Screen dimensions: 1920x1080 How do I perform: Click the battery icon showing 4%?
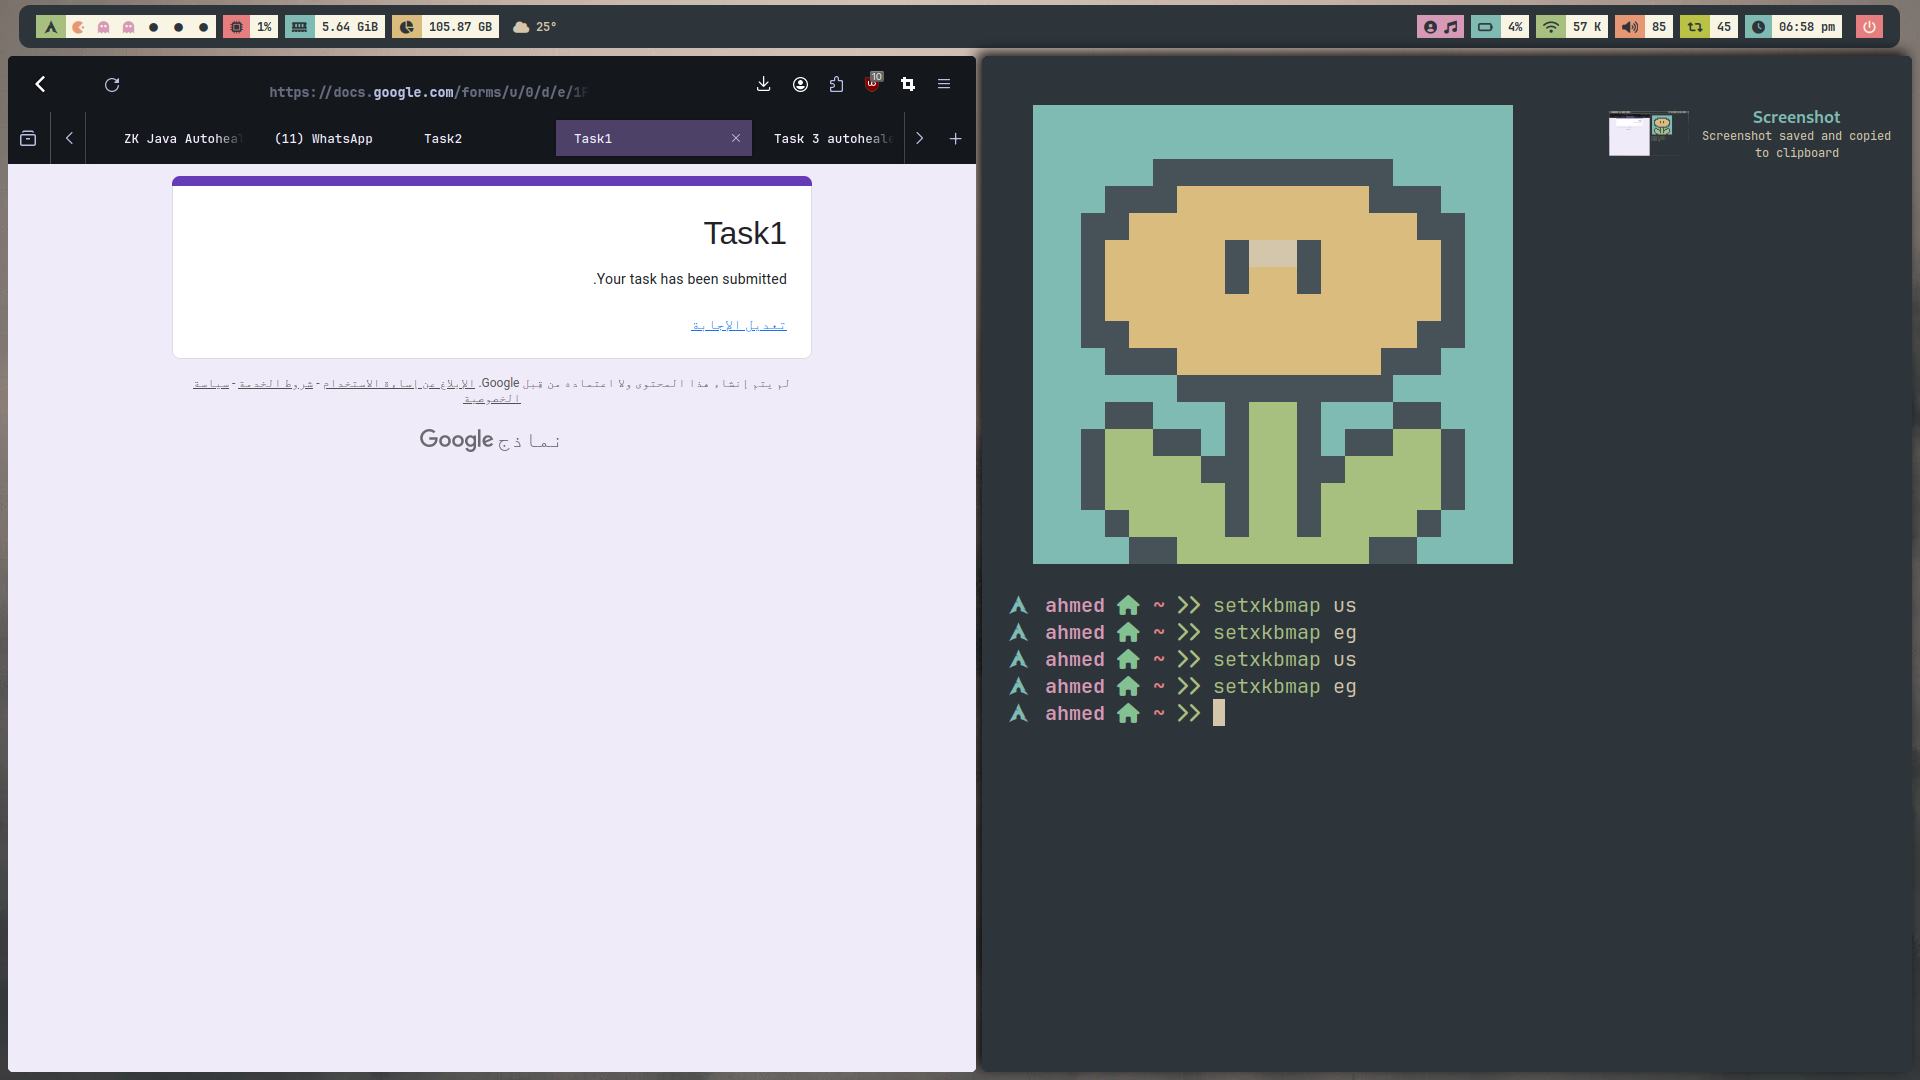[1485, 27]
